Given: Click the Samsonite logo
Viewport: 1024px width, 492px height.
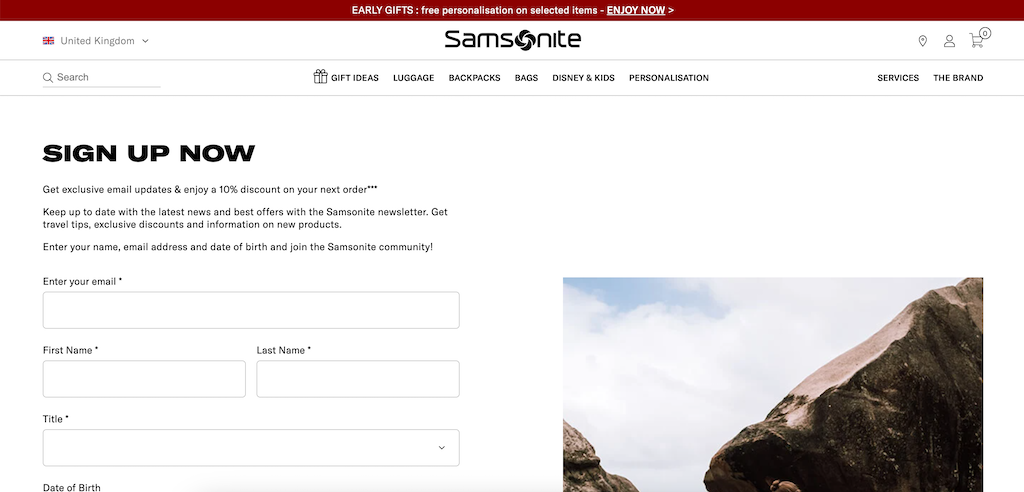Looking at the screenshot, I should 512,40.
